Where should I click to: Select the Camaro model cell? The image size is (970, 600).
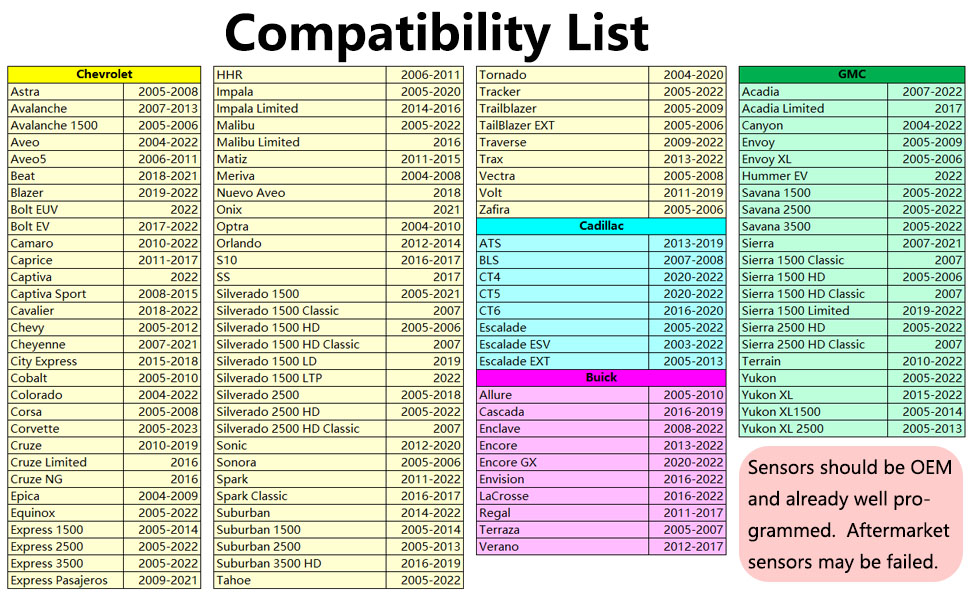coord(66,243)
